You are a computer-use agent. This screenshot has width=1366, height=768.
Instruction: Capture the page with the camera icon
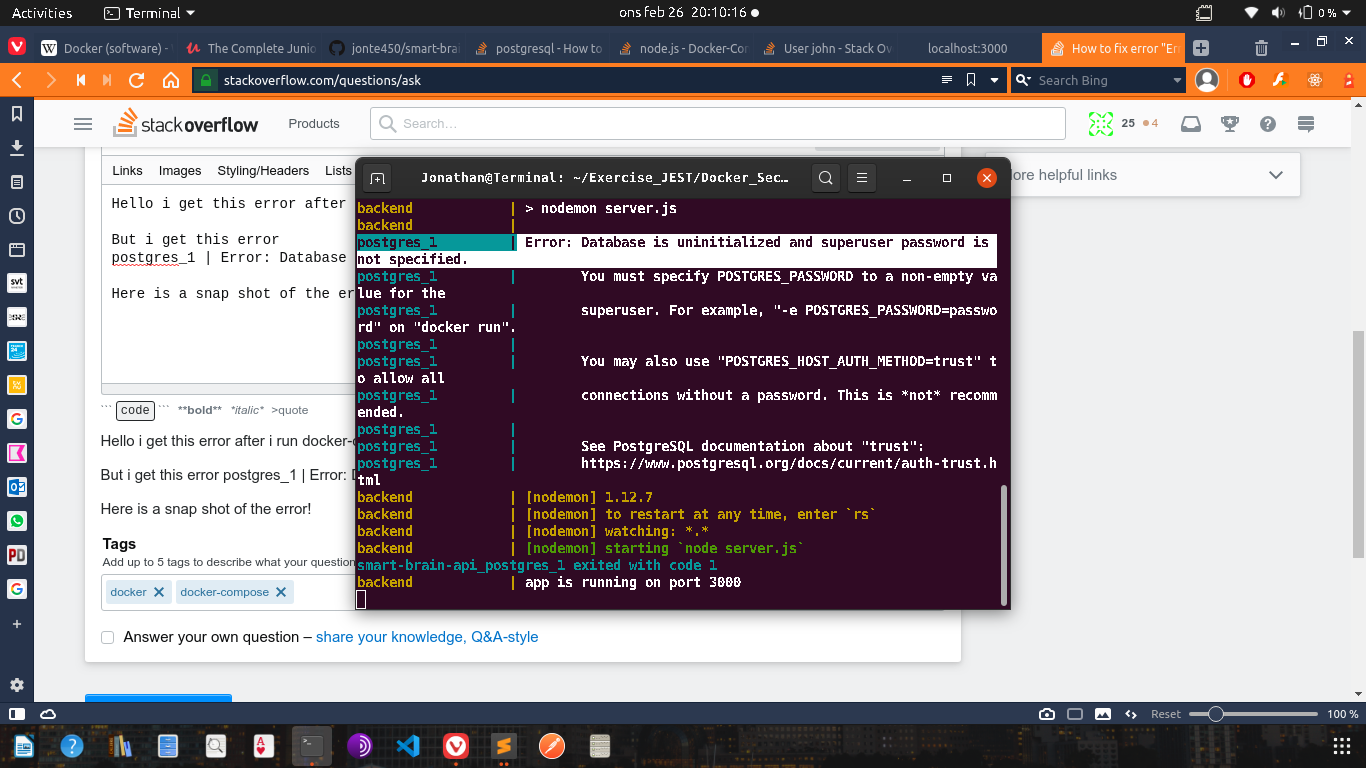(1046, 714)
